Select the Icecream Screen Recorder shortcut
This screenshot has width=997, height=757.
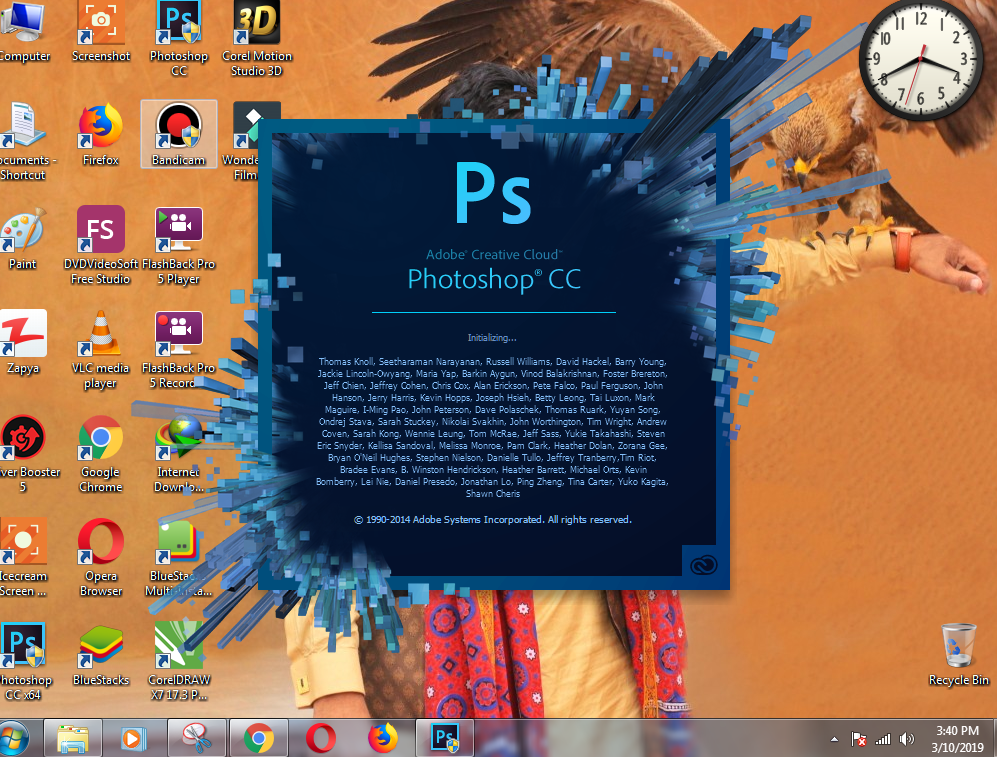(x=23, y=557)
